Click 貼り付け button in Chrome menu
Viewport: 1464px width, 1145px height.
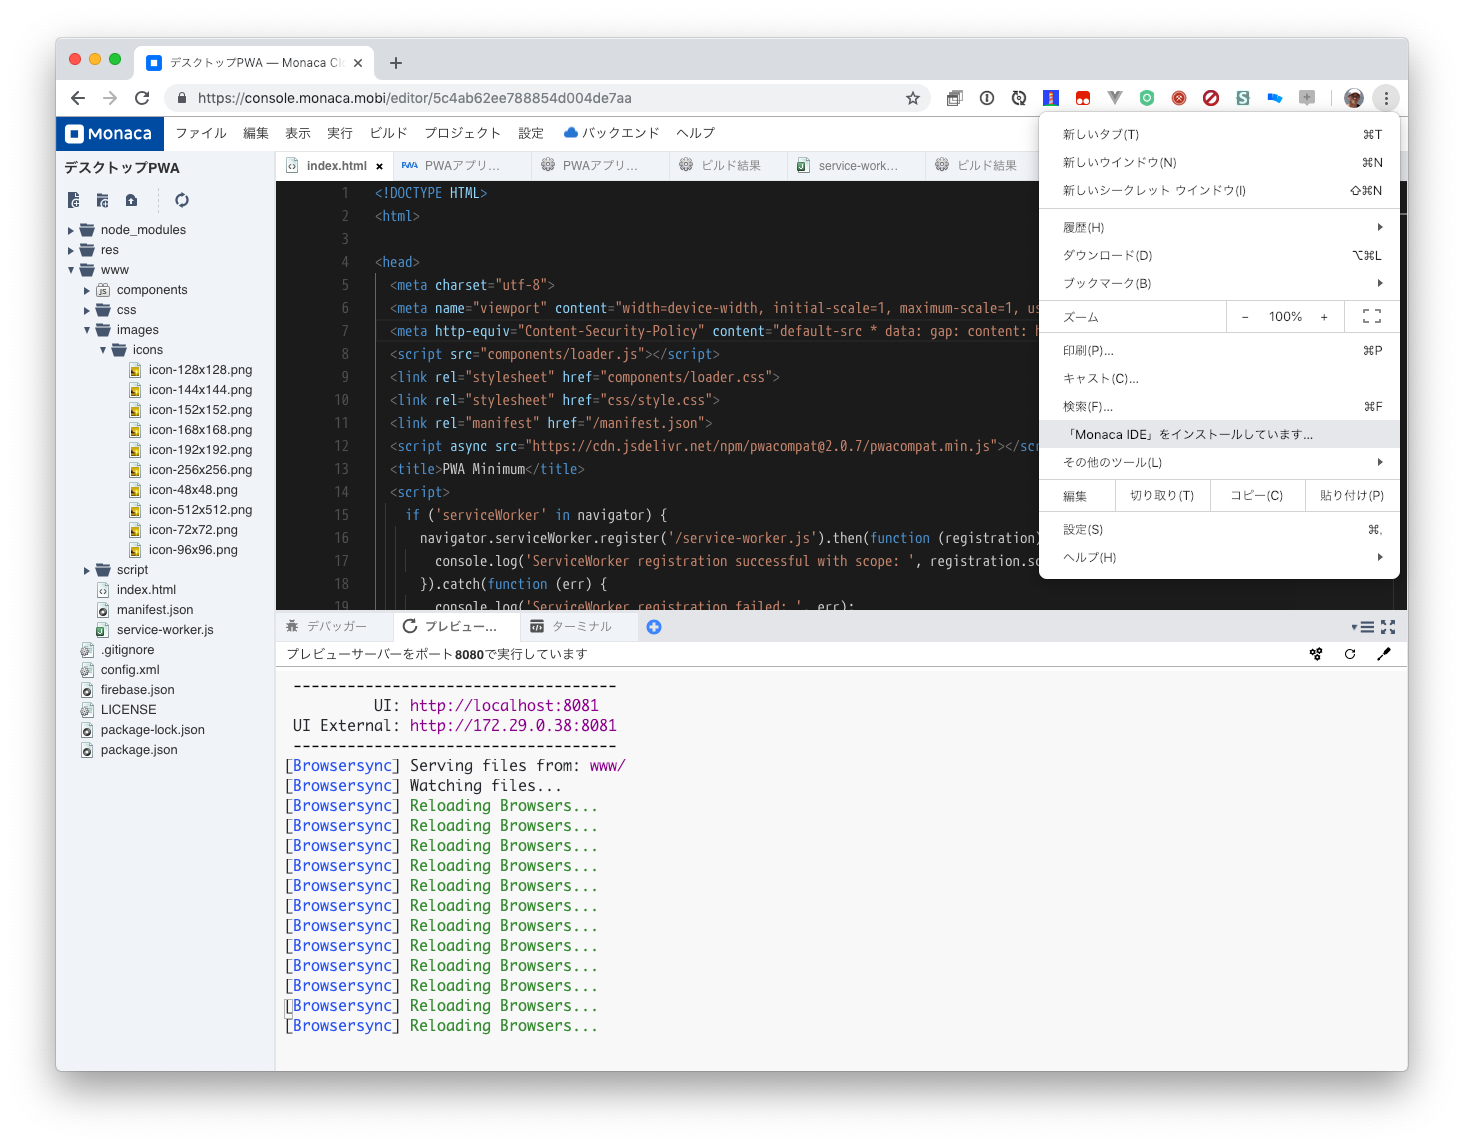1352,496
